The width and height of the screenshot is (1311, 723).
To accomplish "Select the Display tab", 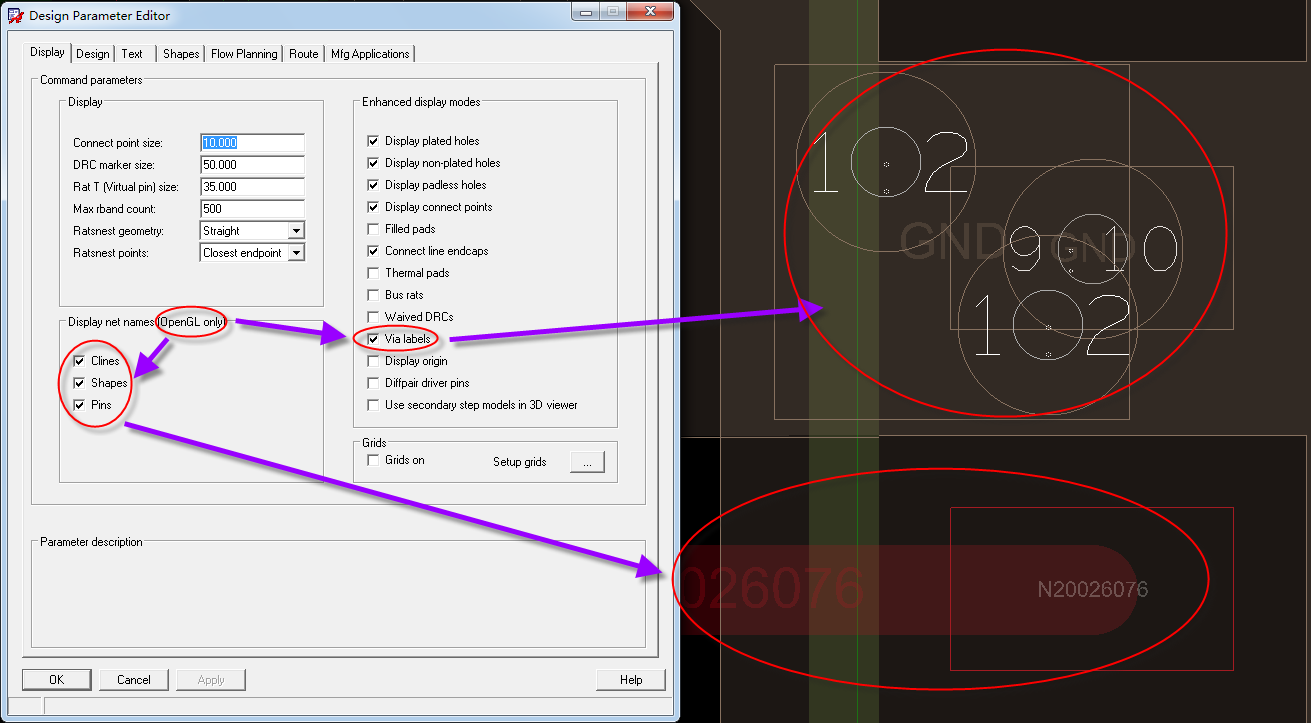I will [x=47, y=52].
